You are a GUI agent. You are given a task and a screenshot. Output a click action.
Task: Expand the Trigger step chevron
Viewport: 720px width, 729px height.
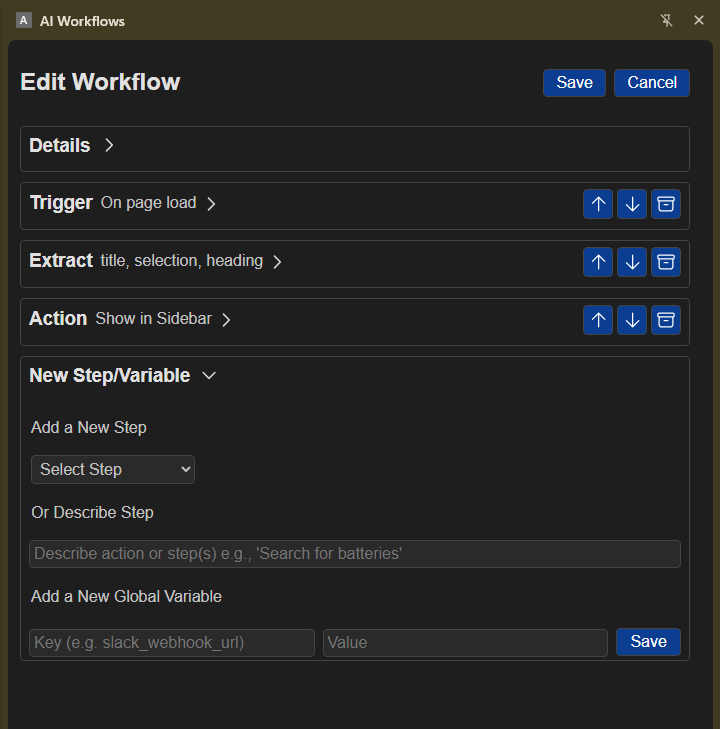click(x=211, y=204)
